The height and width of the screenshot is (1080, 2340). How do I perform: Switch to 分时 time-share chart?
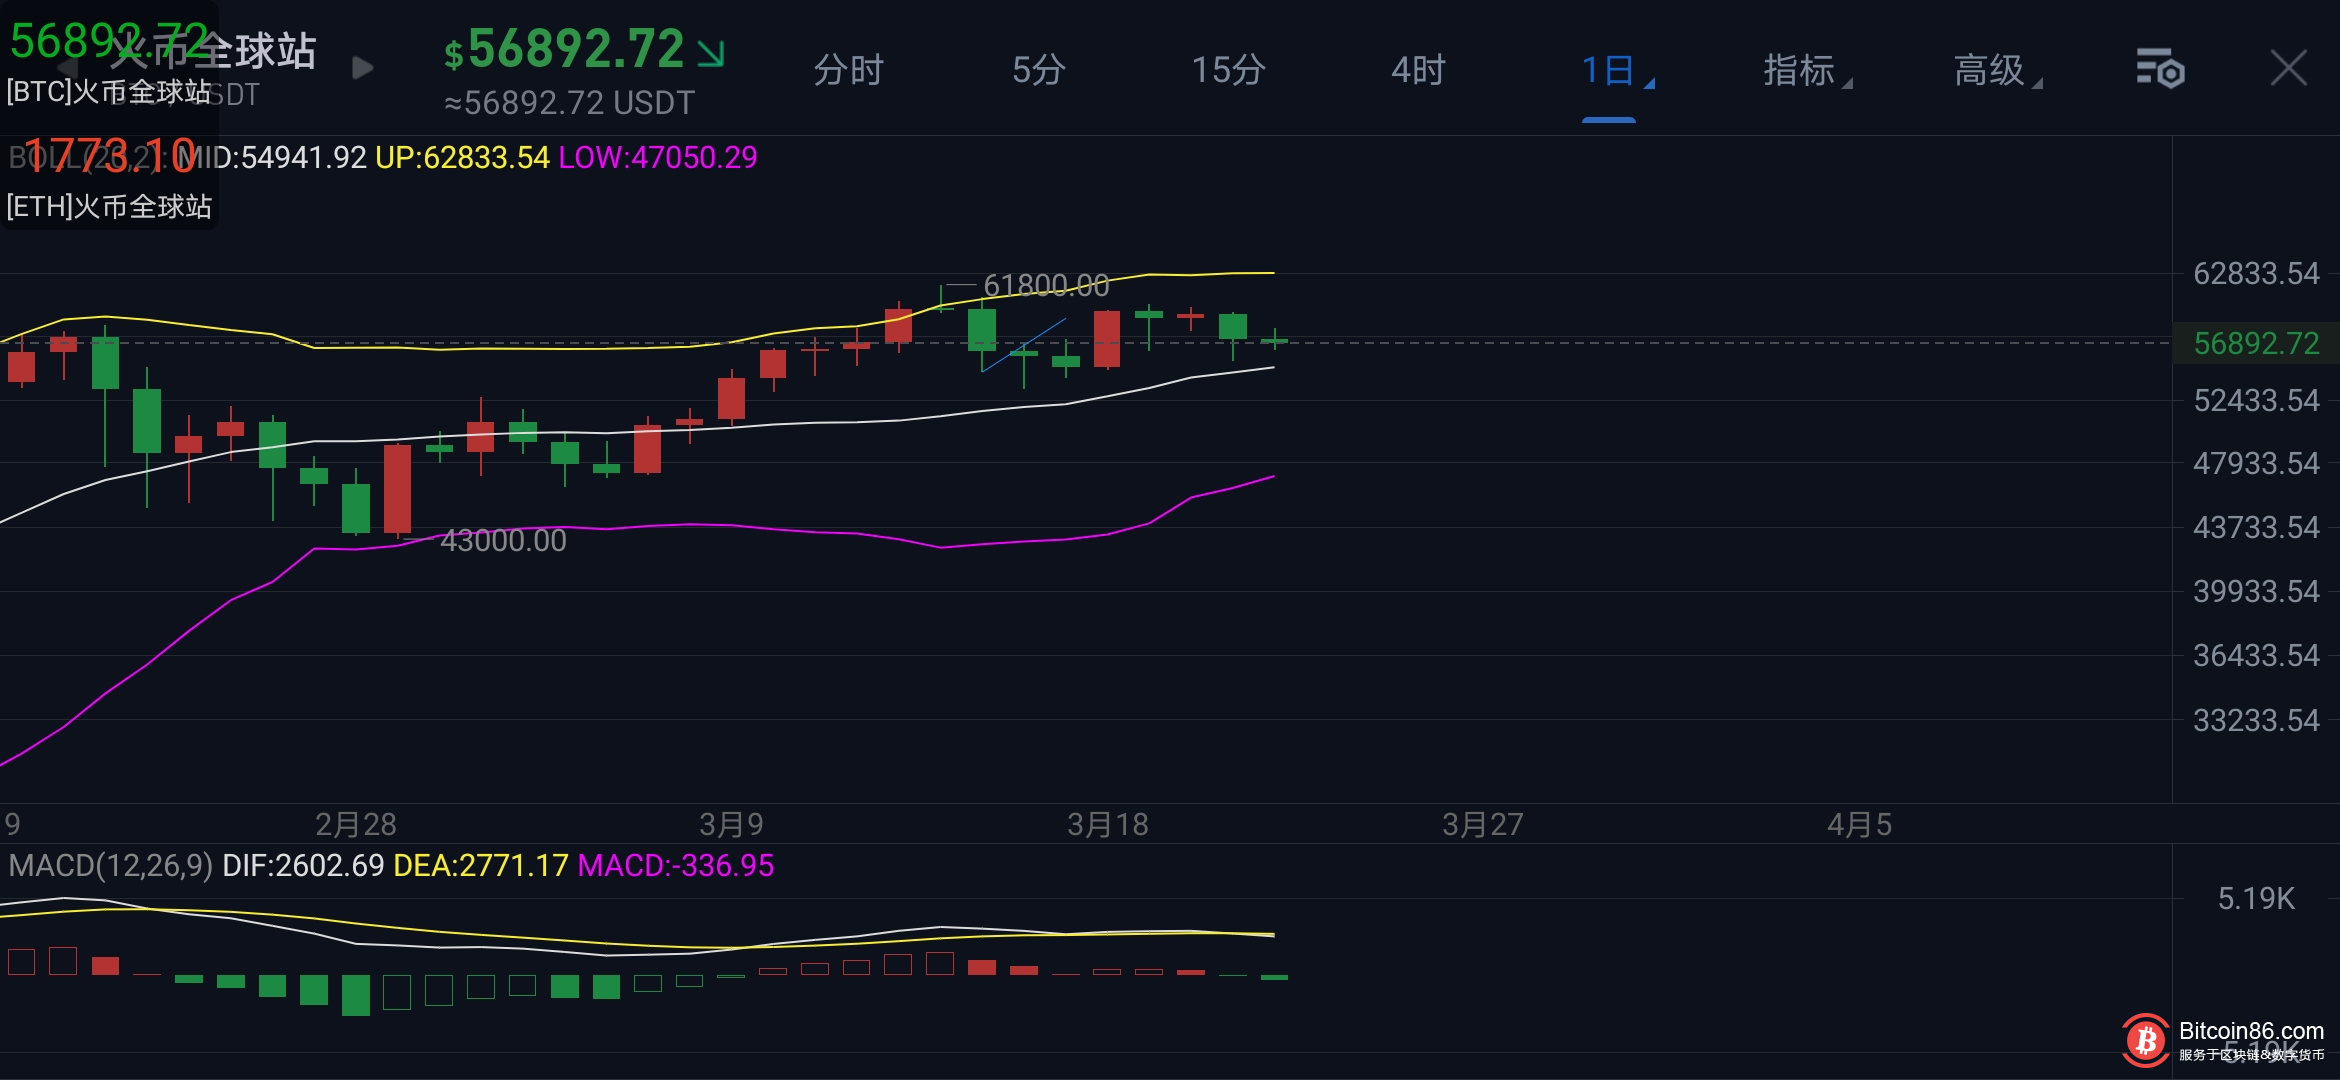click(848, 70)
